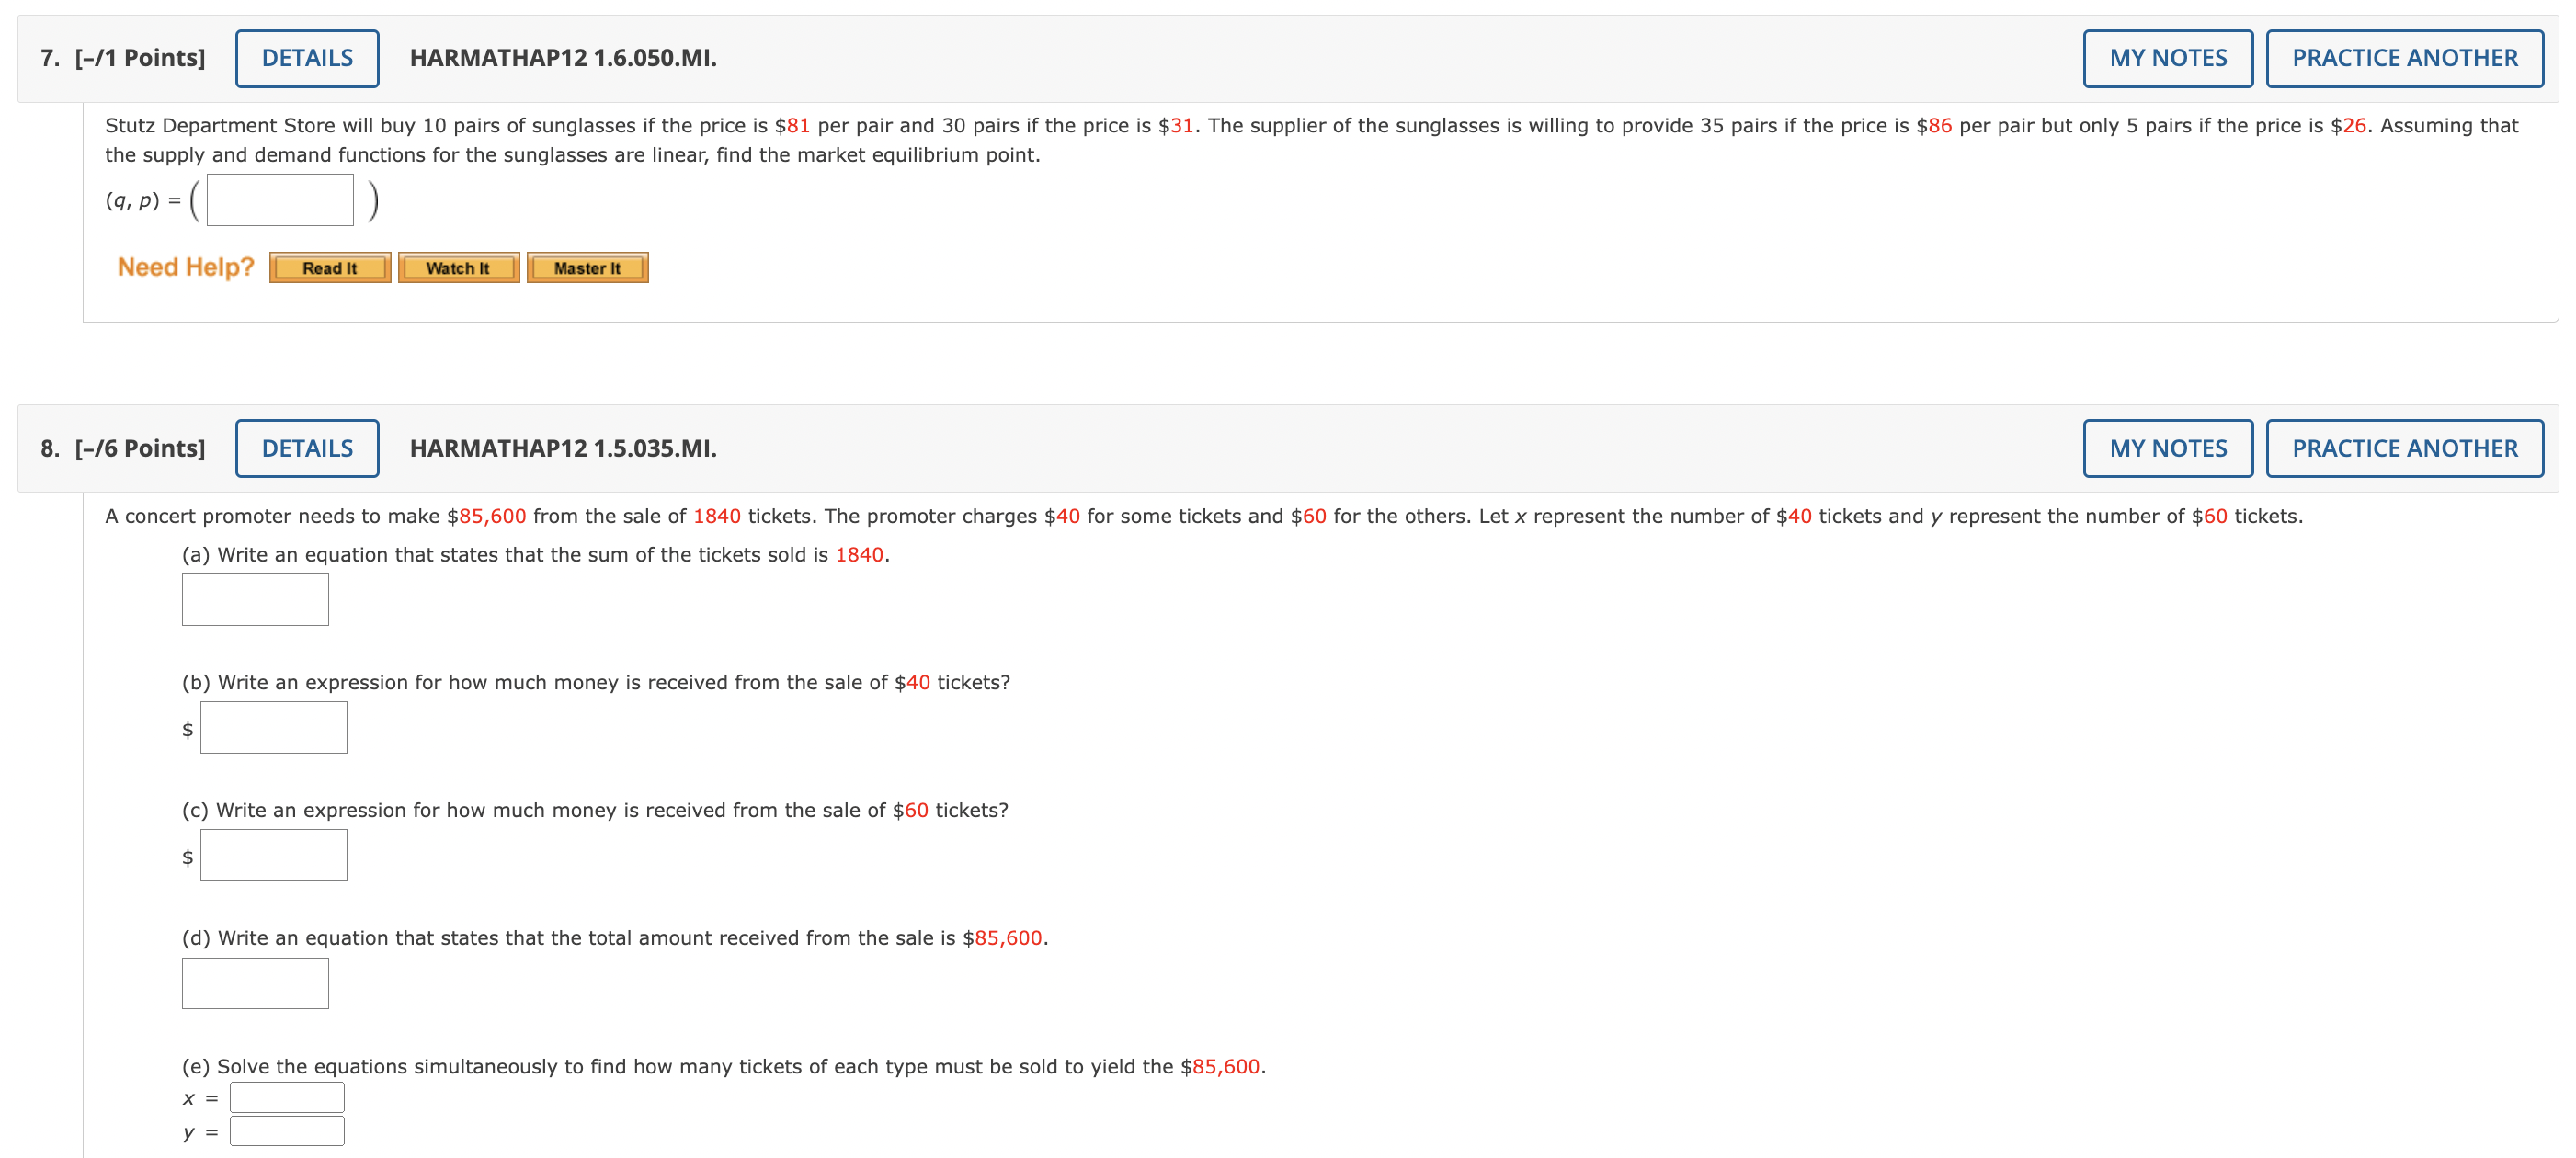Click the dollar input box in part (b)
This screenshot has width=2576, height=1158.
[273, 727]
